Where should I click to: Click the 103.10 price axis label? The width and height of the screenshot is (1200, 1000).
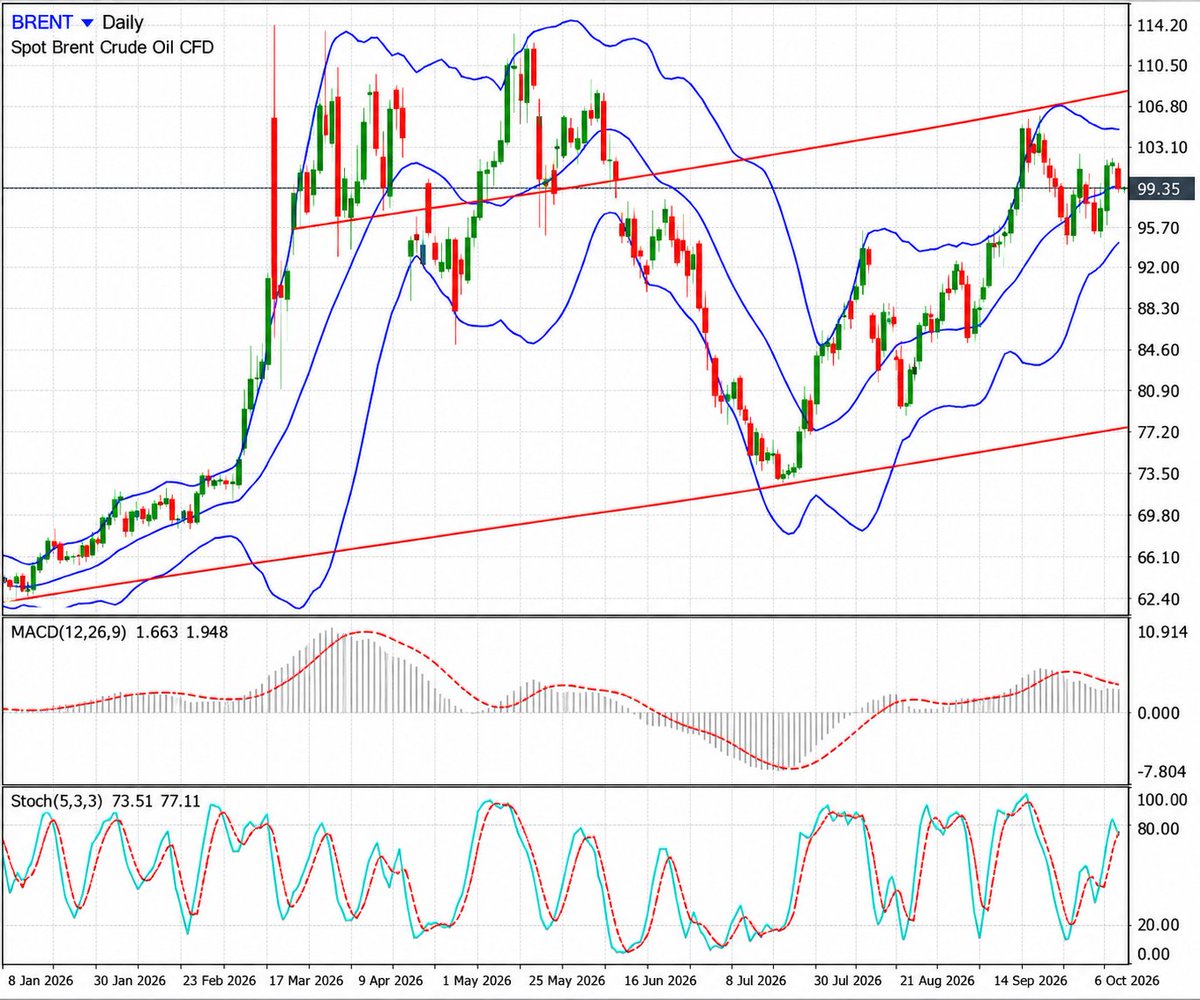point(1160,148)
